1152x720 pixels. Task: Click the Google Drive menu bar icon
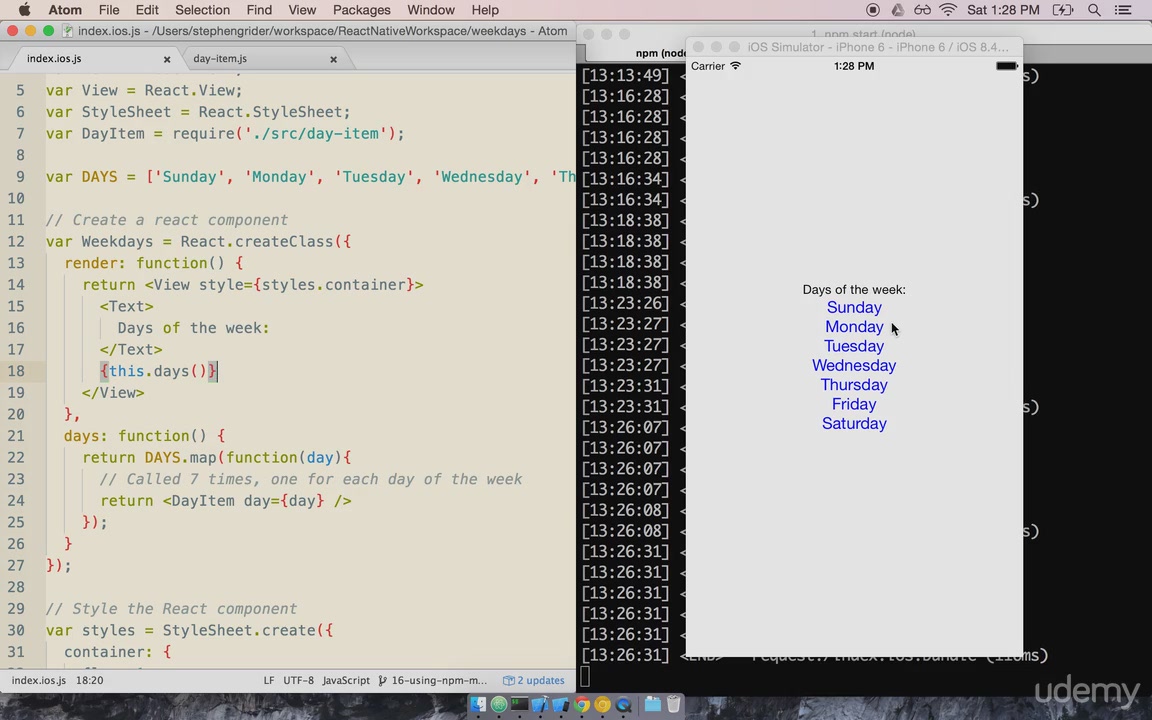coord(897,10)
